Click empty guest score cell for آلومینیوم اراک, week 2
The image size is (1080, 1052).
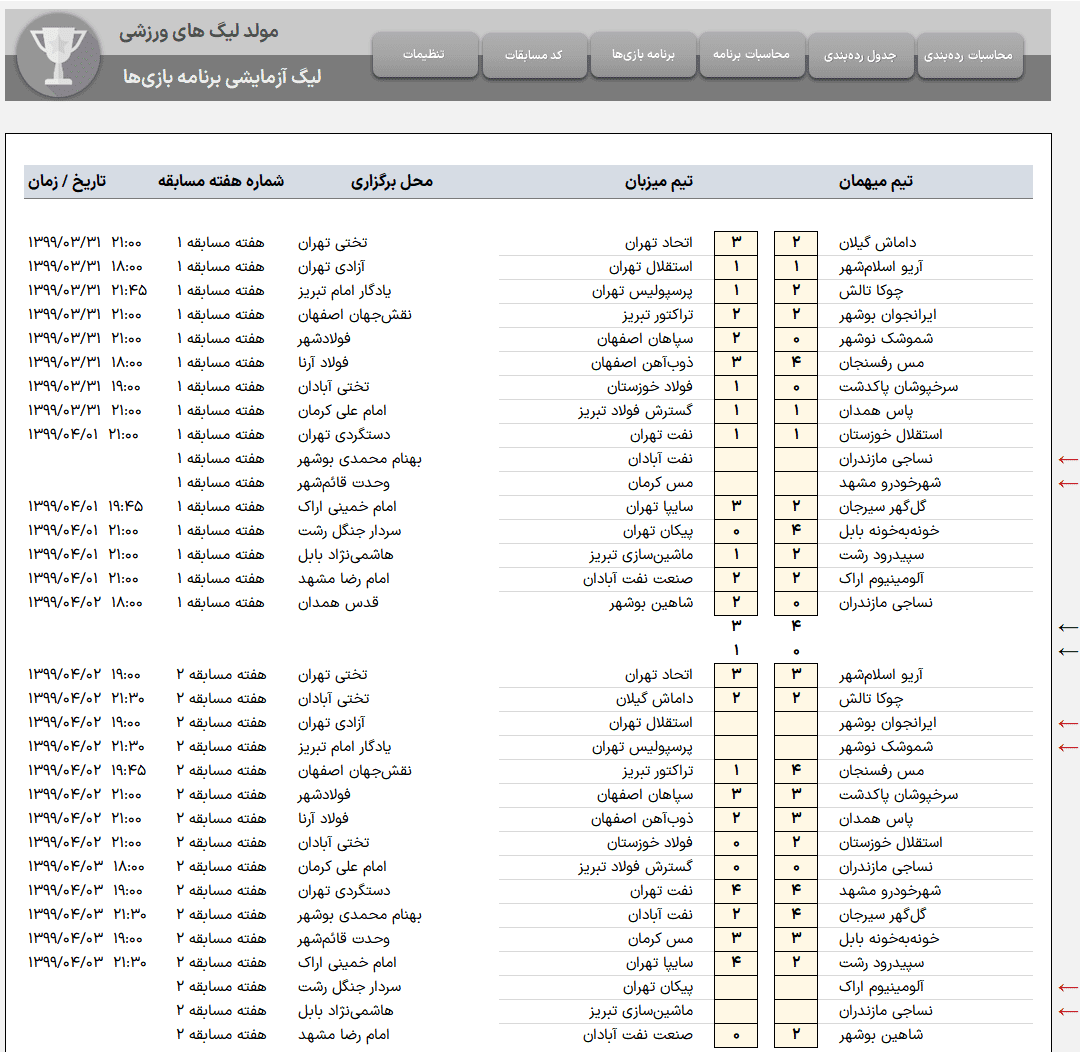click(796, 987)
